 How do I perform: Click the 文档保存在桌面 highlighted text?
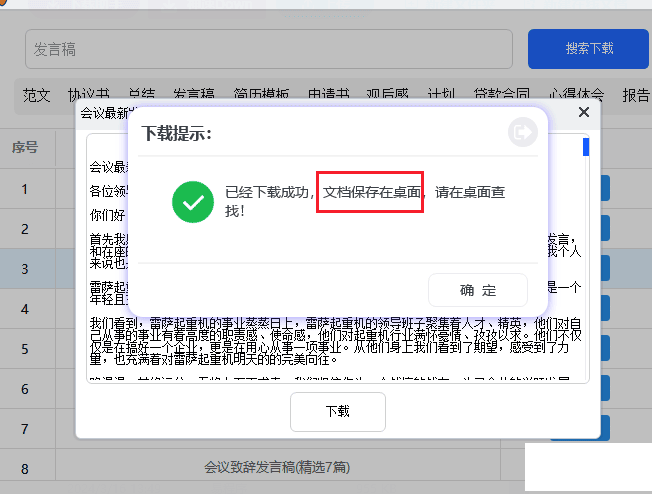pyautogui.click(x=371, y=191)
